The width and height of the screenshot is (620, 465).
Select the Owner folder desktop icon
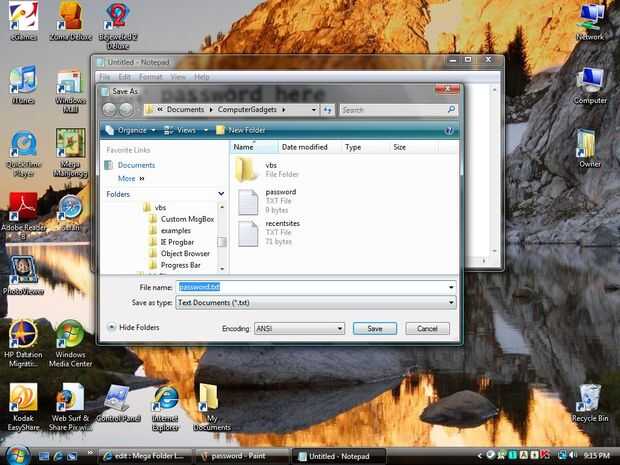click(x=589, y=149)
